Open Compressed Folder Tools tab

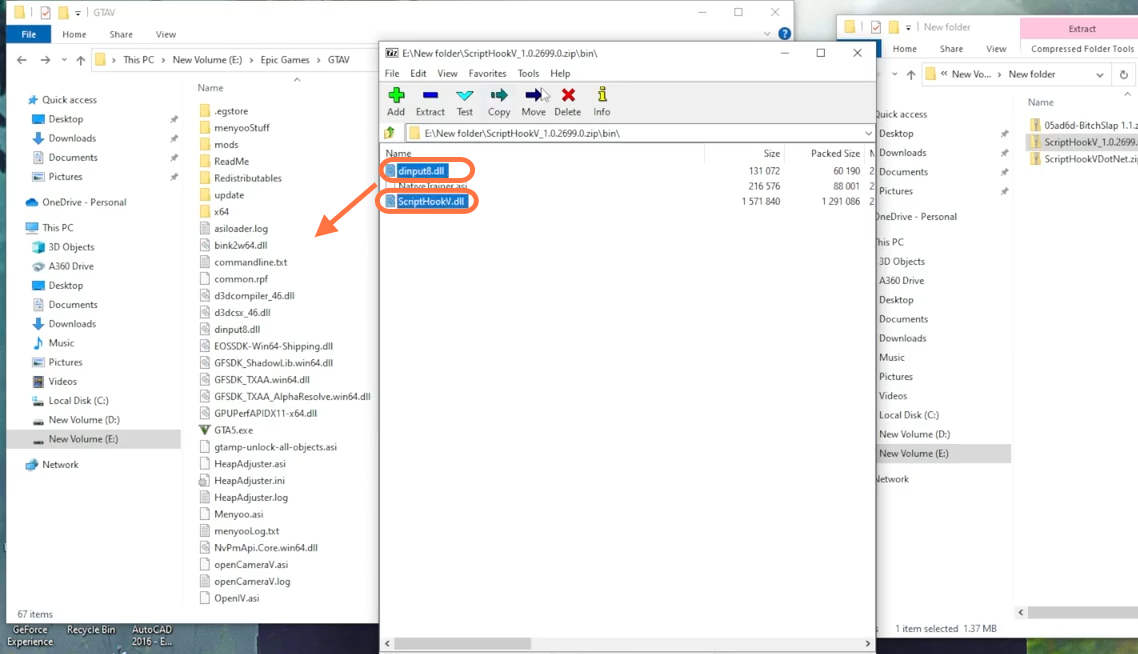point(1081,49)
